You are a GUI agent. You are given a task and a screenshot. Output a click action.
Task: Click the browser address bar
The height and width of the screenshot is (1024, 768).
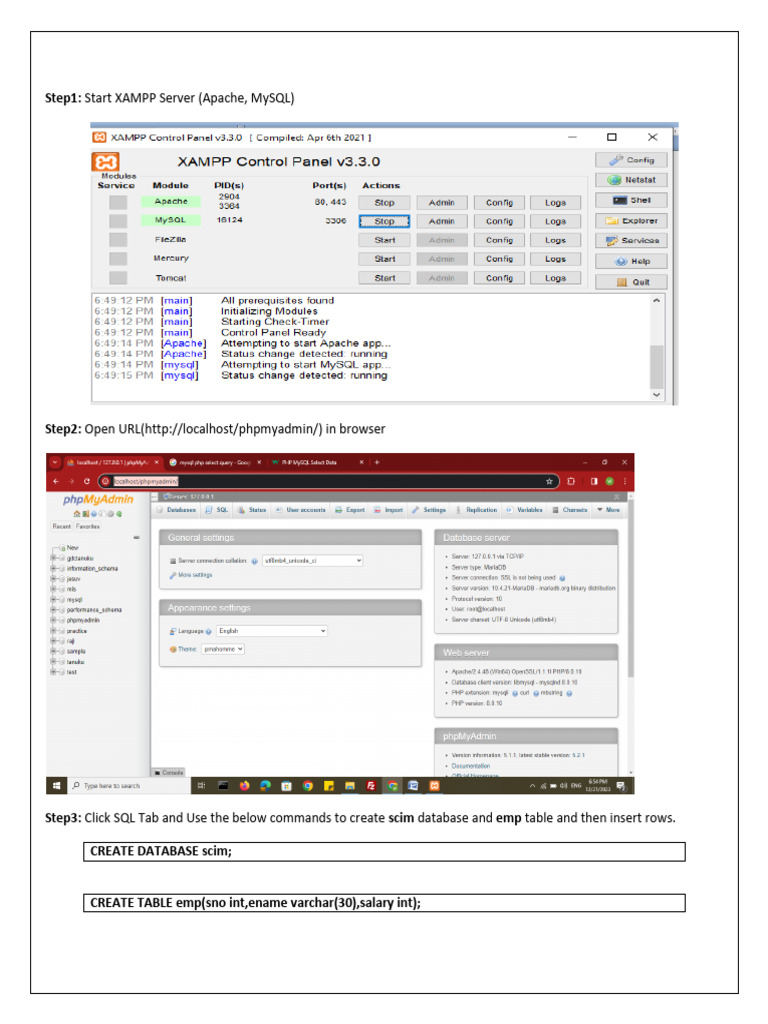[330, 481]
